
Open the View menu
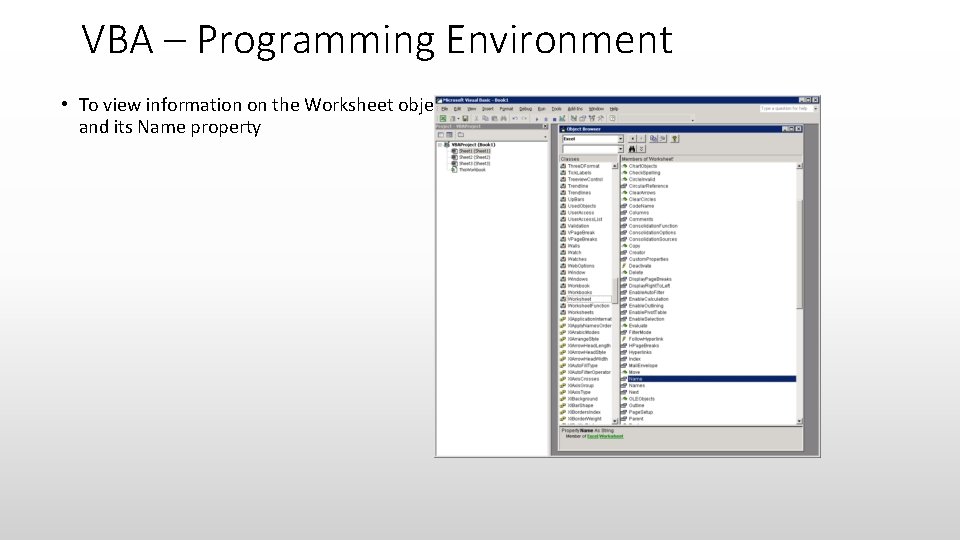(x=471, y=109)
